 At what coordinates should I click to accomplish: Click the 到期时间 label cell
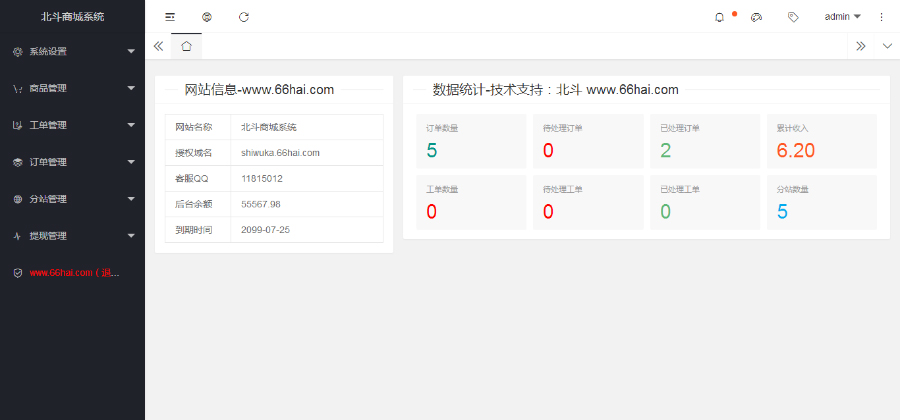pos(198,230)
